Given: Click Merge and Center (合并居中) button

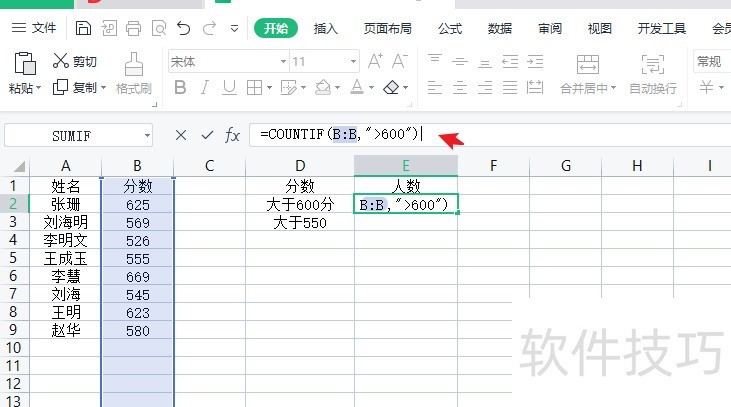Looking at the screenshot, I should click(587, 74).
